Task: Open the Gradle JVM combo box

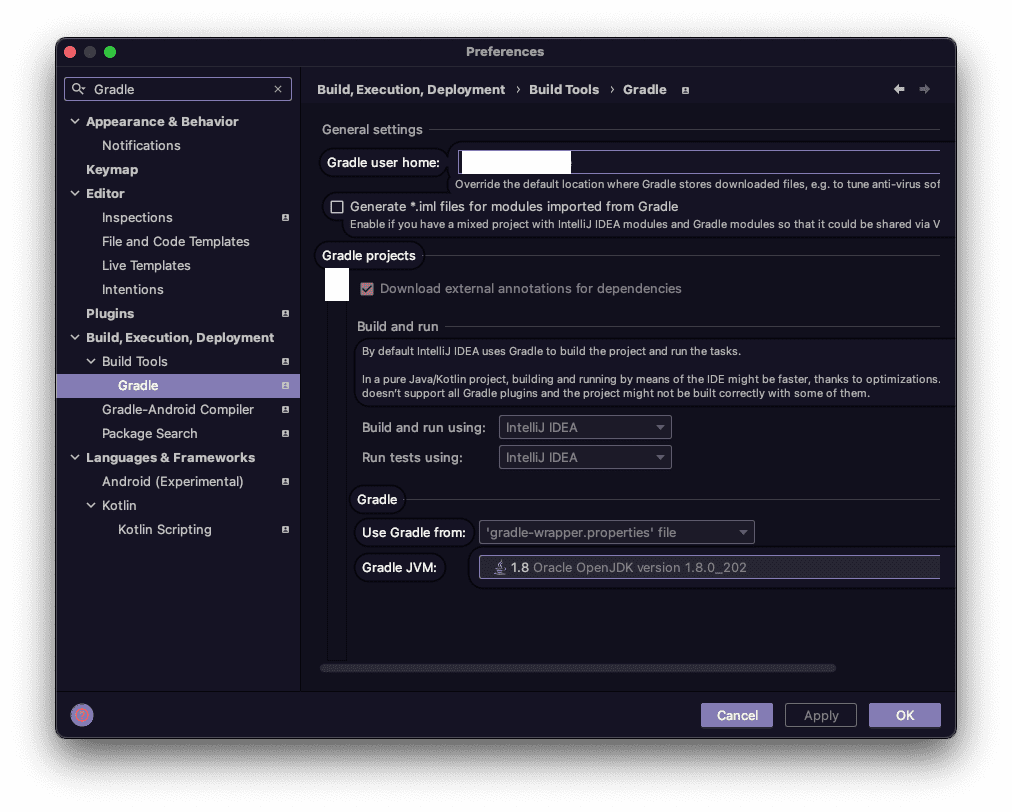Action: click(x=709, y=567)
